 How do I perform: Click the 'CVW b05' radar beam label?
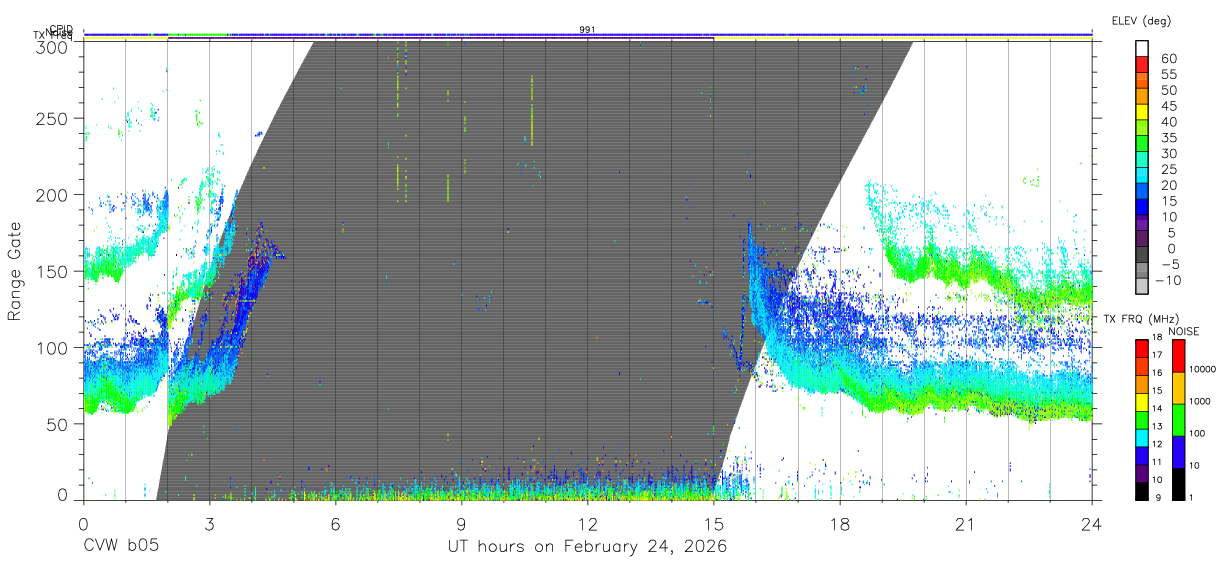click(121, 547)
